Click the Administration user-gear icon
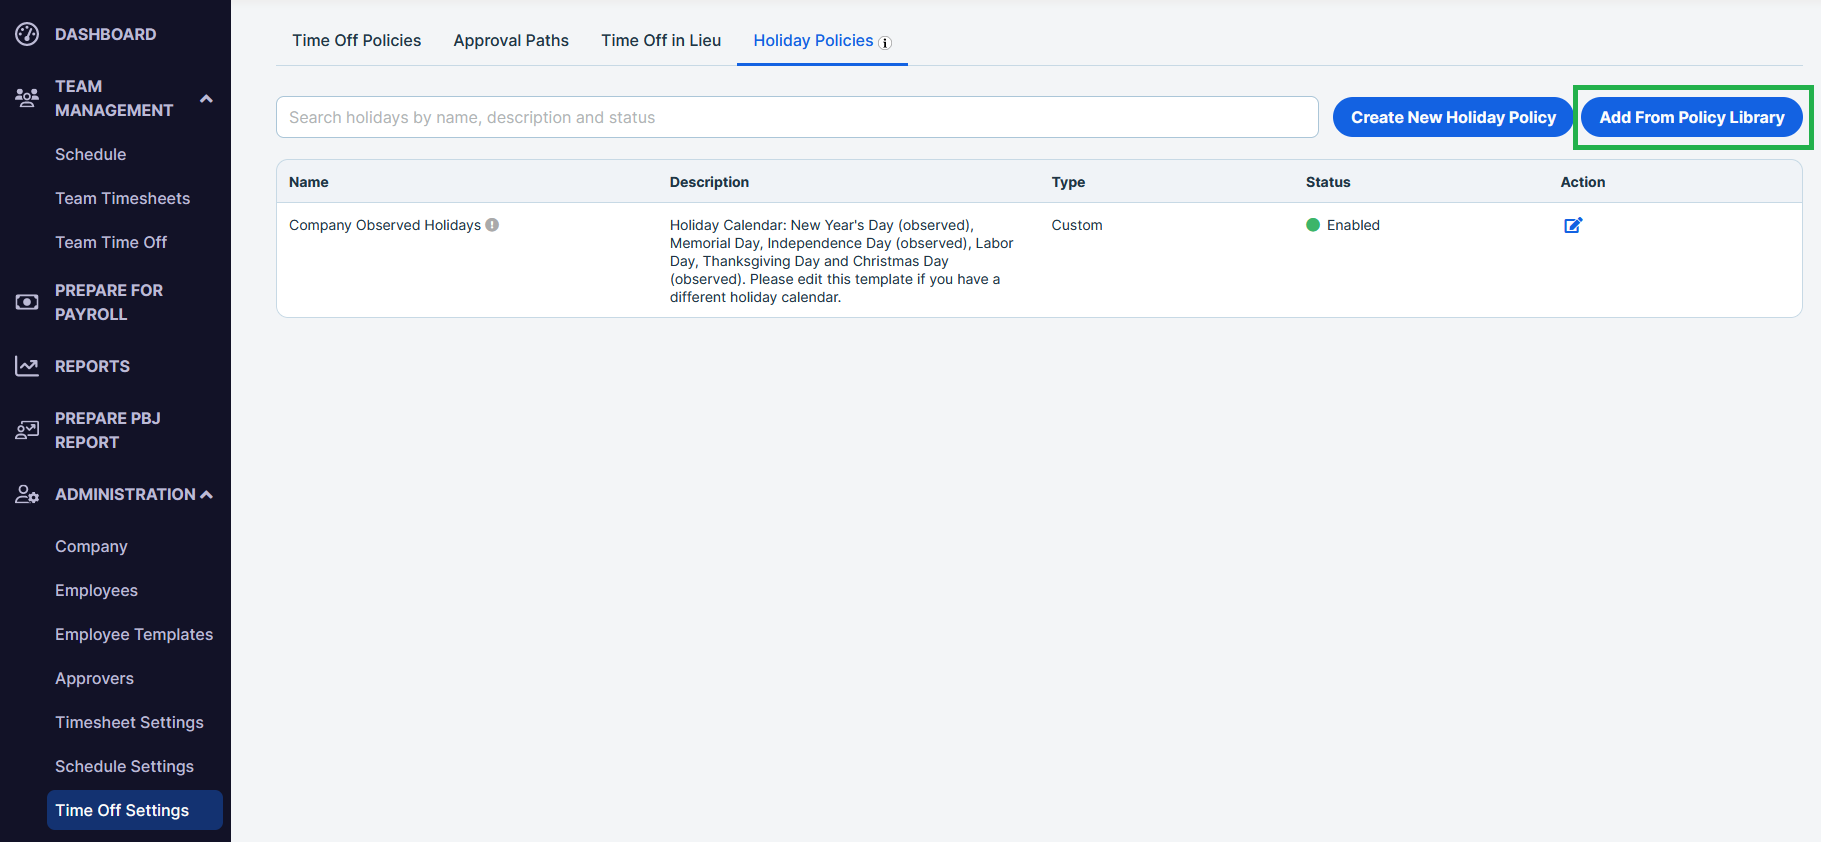1821x842 pixels. 27,494
